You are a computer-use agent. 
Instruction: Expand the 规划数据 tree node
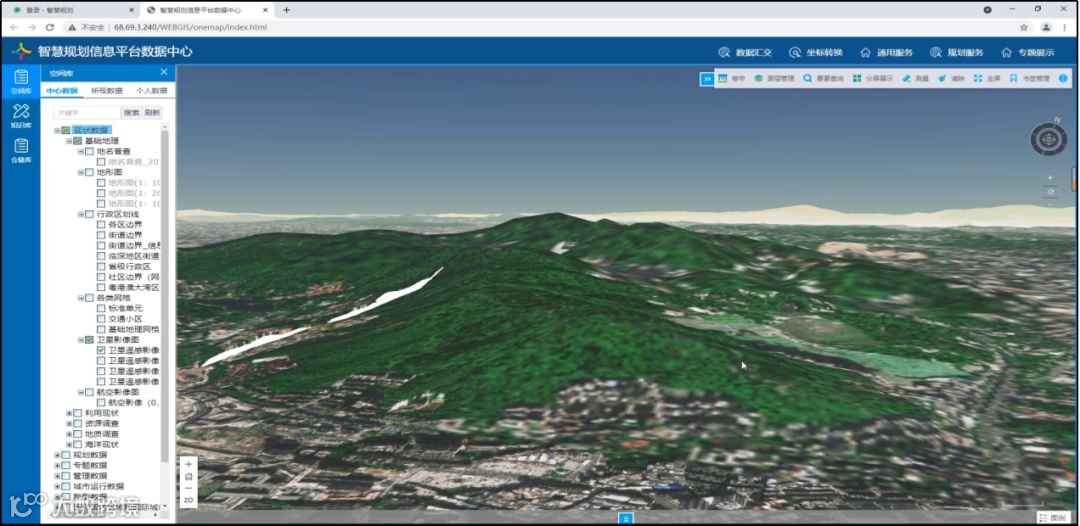point(57,455)
